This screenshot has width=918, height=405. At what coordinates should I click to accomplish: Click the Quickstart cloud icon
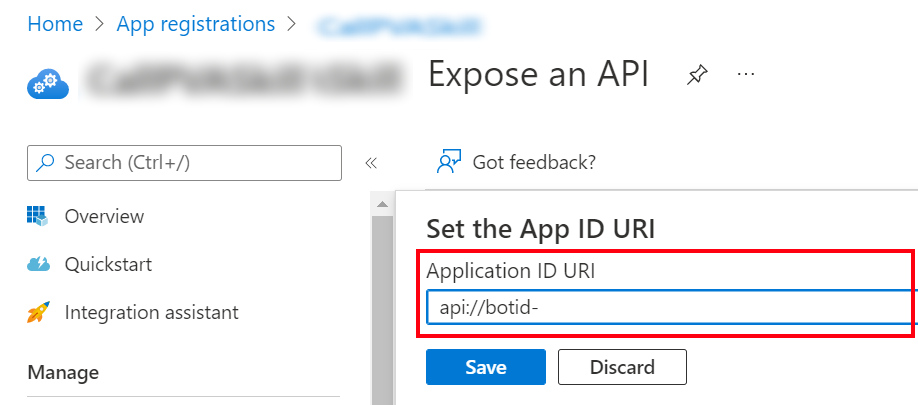click(x=38, y=265)
